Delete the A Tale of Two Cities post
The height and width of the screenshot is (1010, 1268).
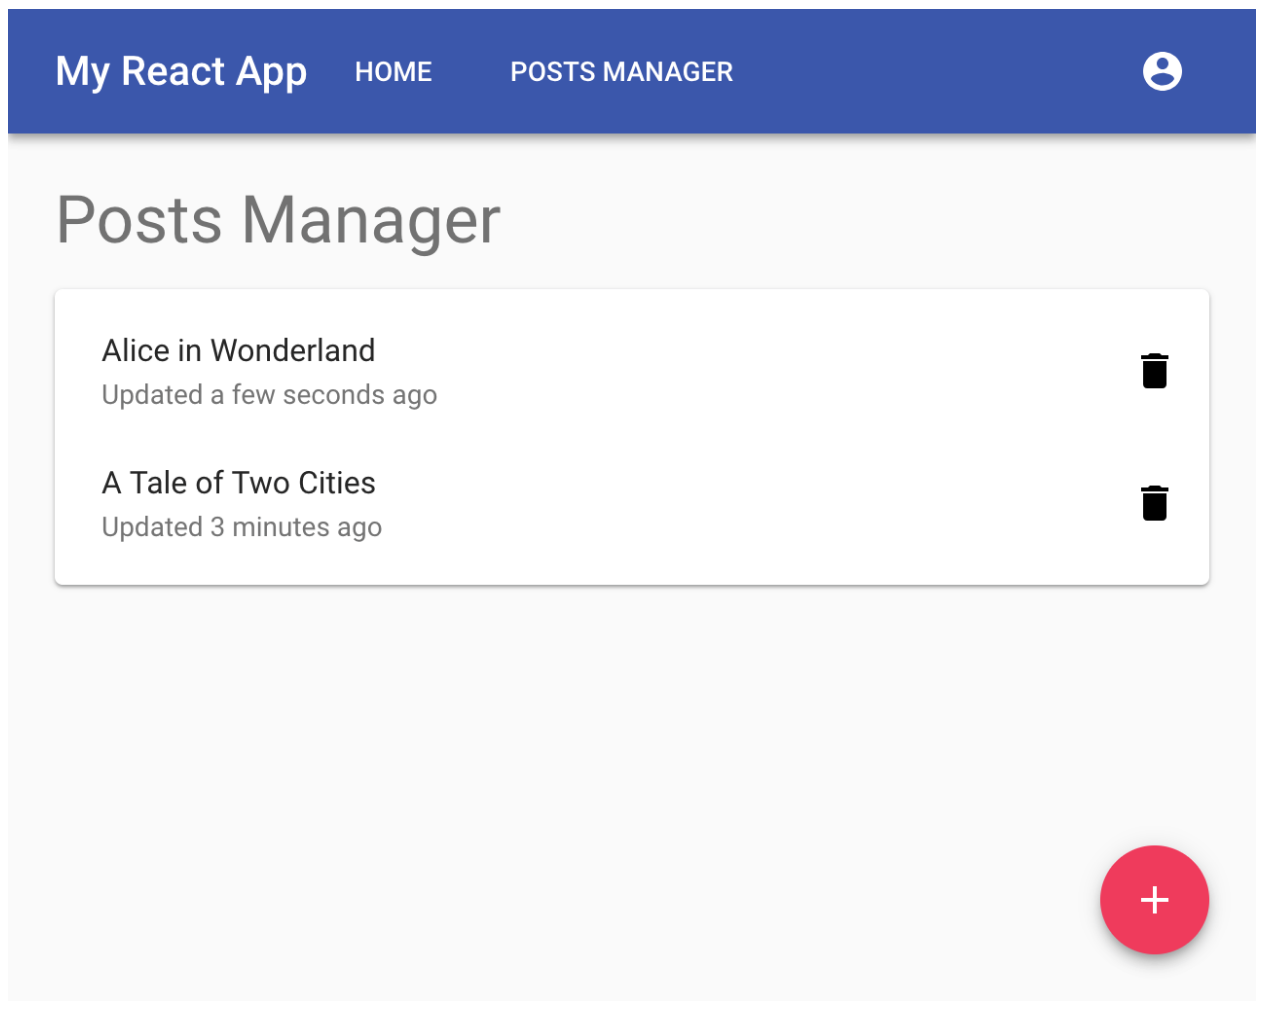tap(1154, 503)
